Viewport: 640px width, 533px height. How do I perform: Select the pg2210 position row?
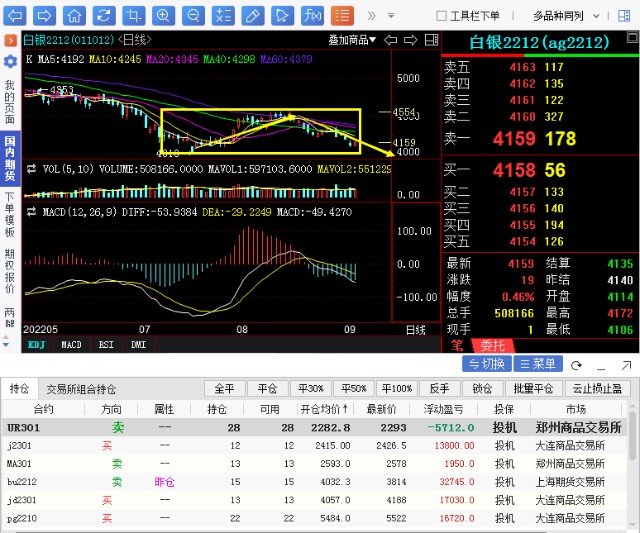[314, 518]
